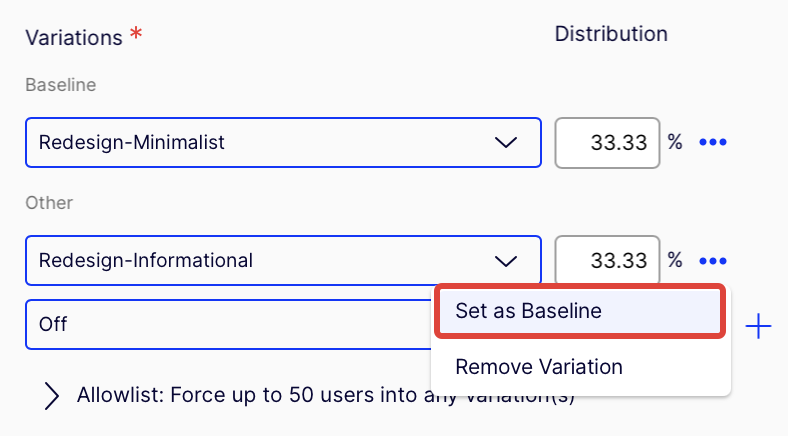Focus Redesign-Informational distribution percentage field
This screenshot has height=436, width=788.
(x=607, y=261)
